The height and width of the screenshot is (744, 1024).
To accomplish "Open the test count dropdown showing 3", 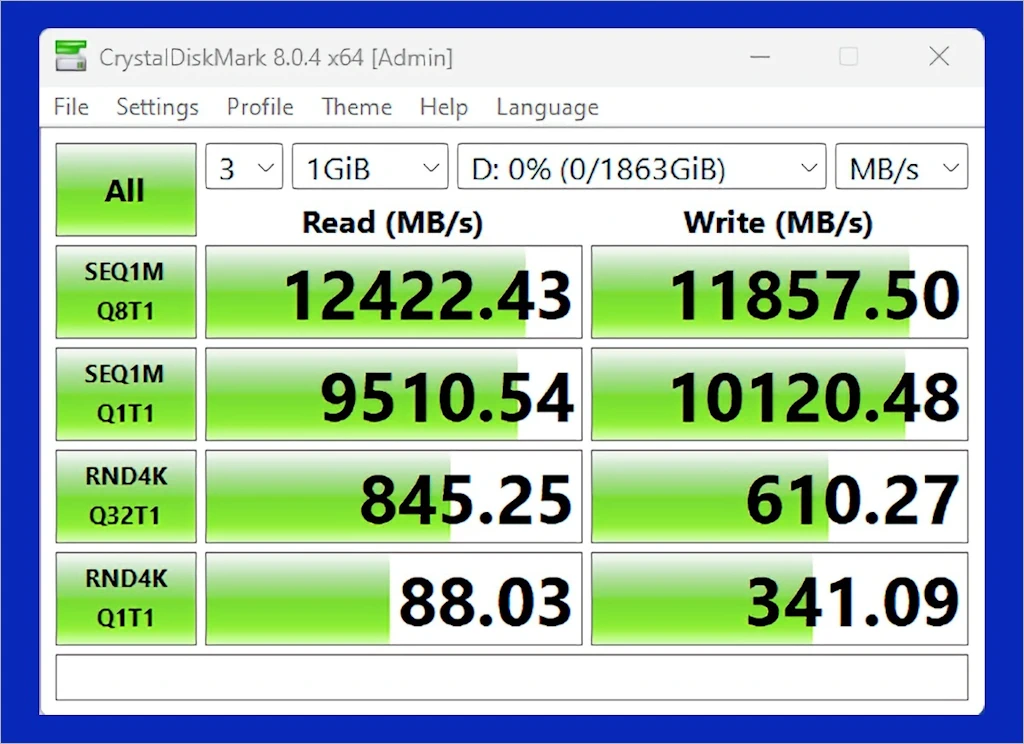I will coord(244,167).
